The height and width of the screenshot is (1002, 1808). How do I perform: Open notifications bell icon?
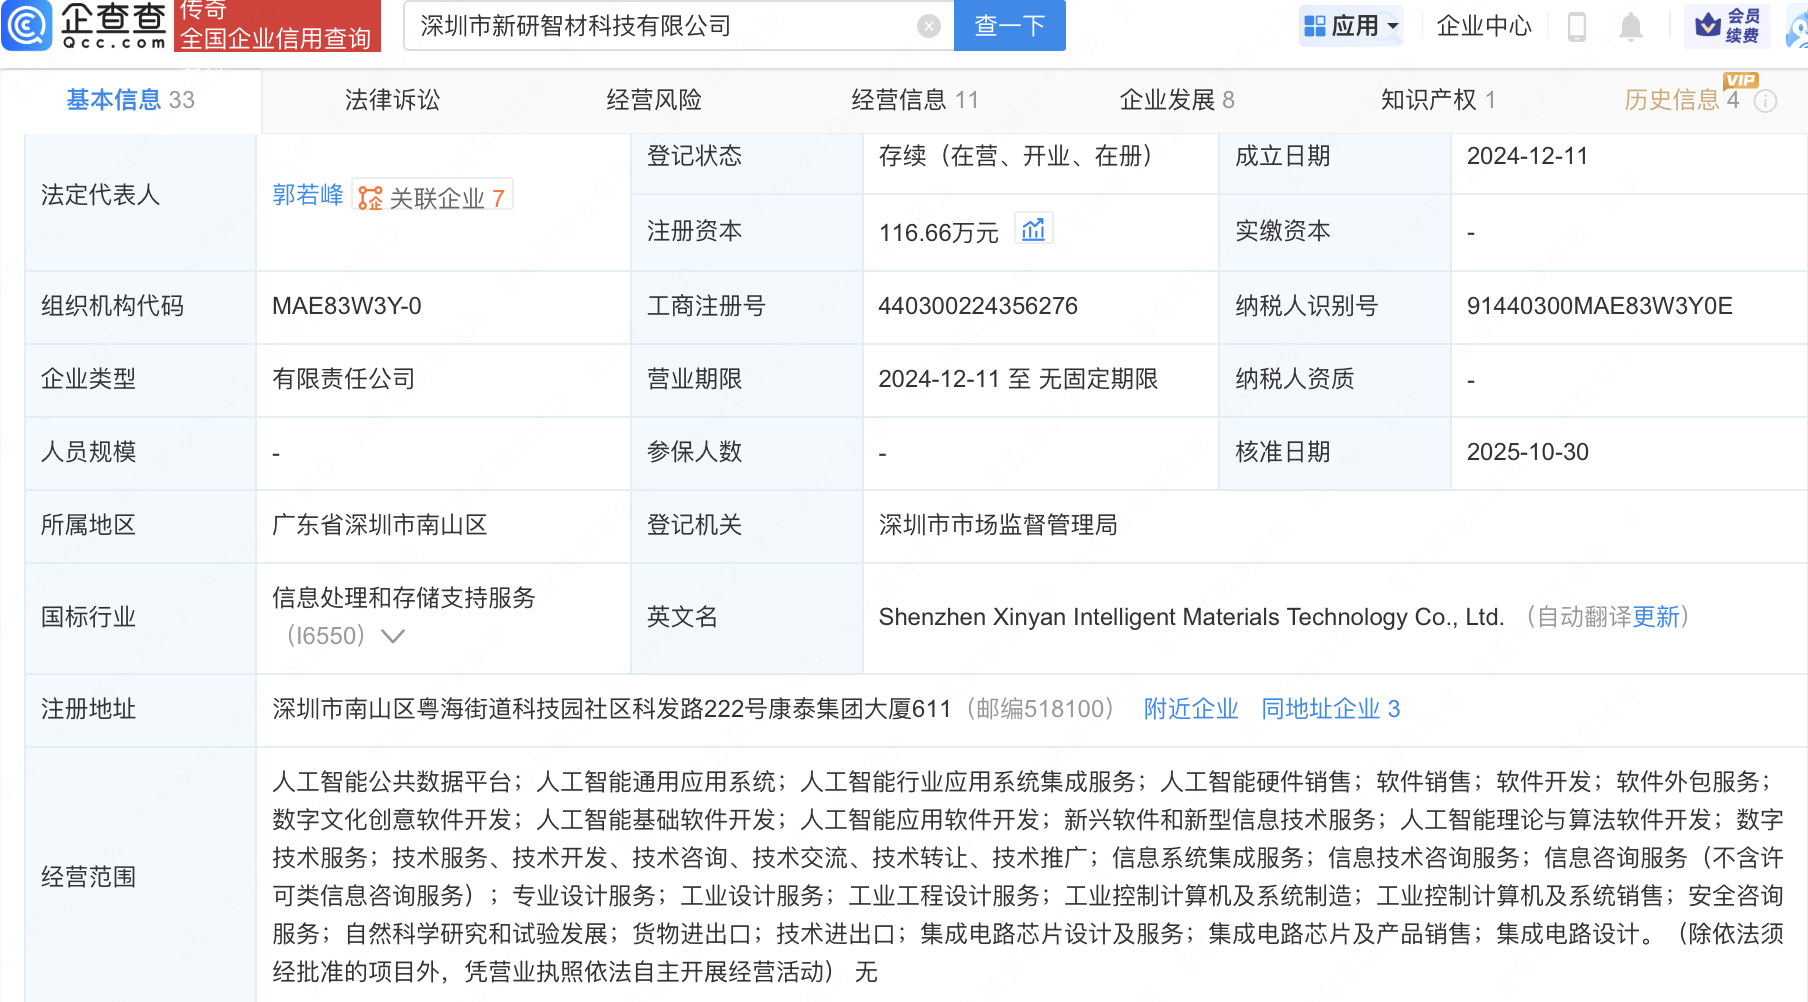pyautogui.click(x=1630, y=26)
